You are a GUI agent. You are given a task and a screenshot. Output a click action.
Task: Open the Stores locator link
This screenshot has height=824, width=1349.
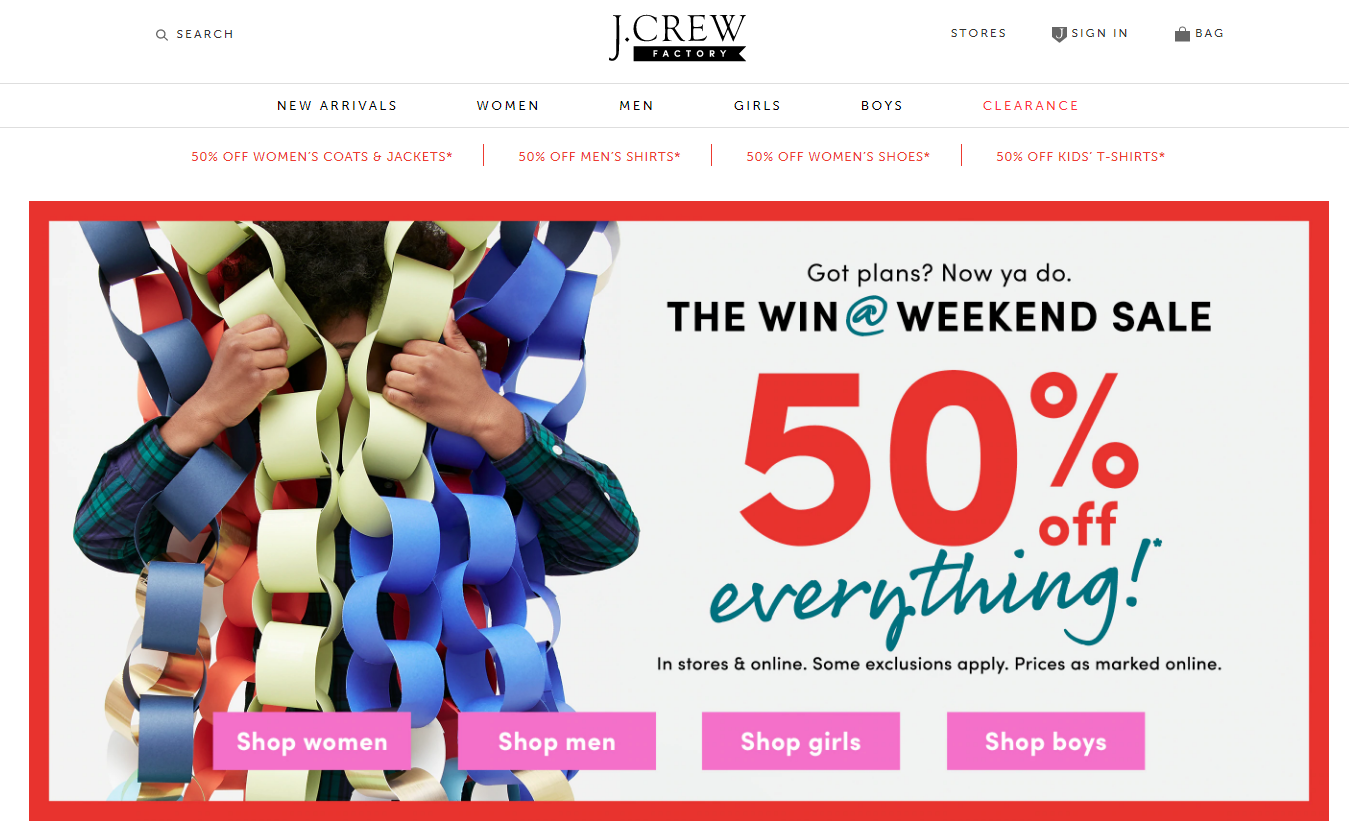click(x=978, y=34)
